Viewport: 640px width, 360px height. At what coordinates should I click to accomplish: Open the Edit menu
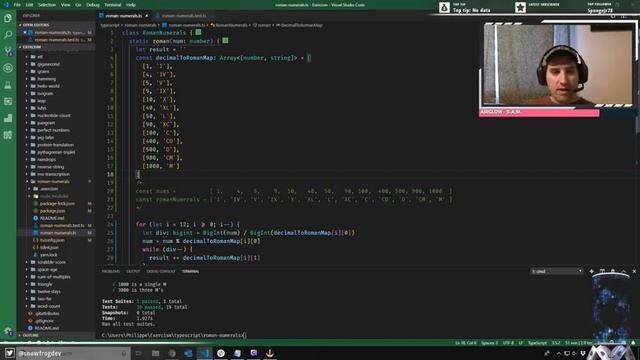(x=29, y=5)
